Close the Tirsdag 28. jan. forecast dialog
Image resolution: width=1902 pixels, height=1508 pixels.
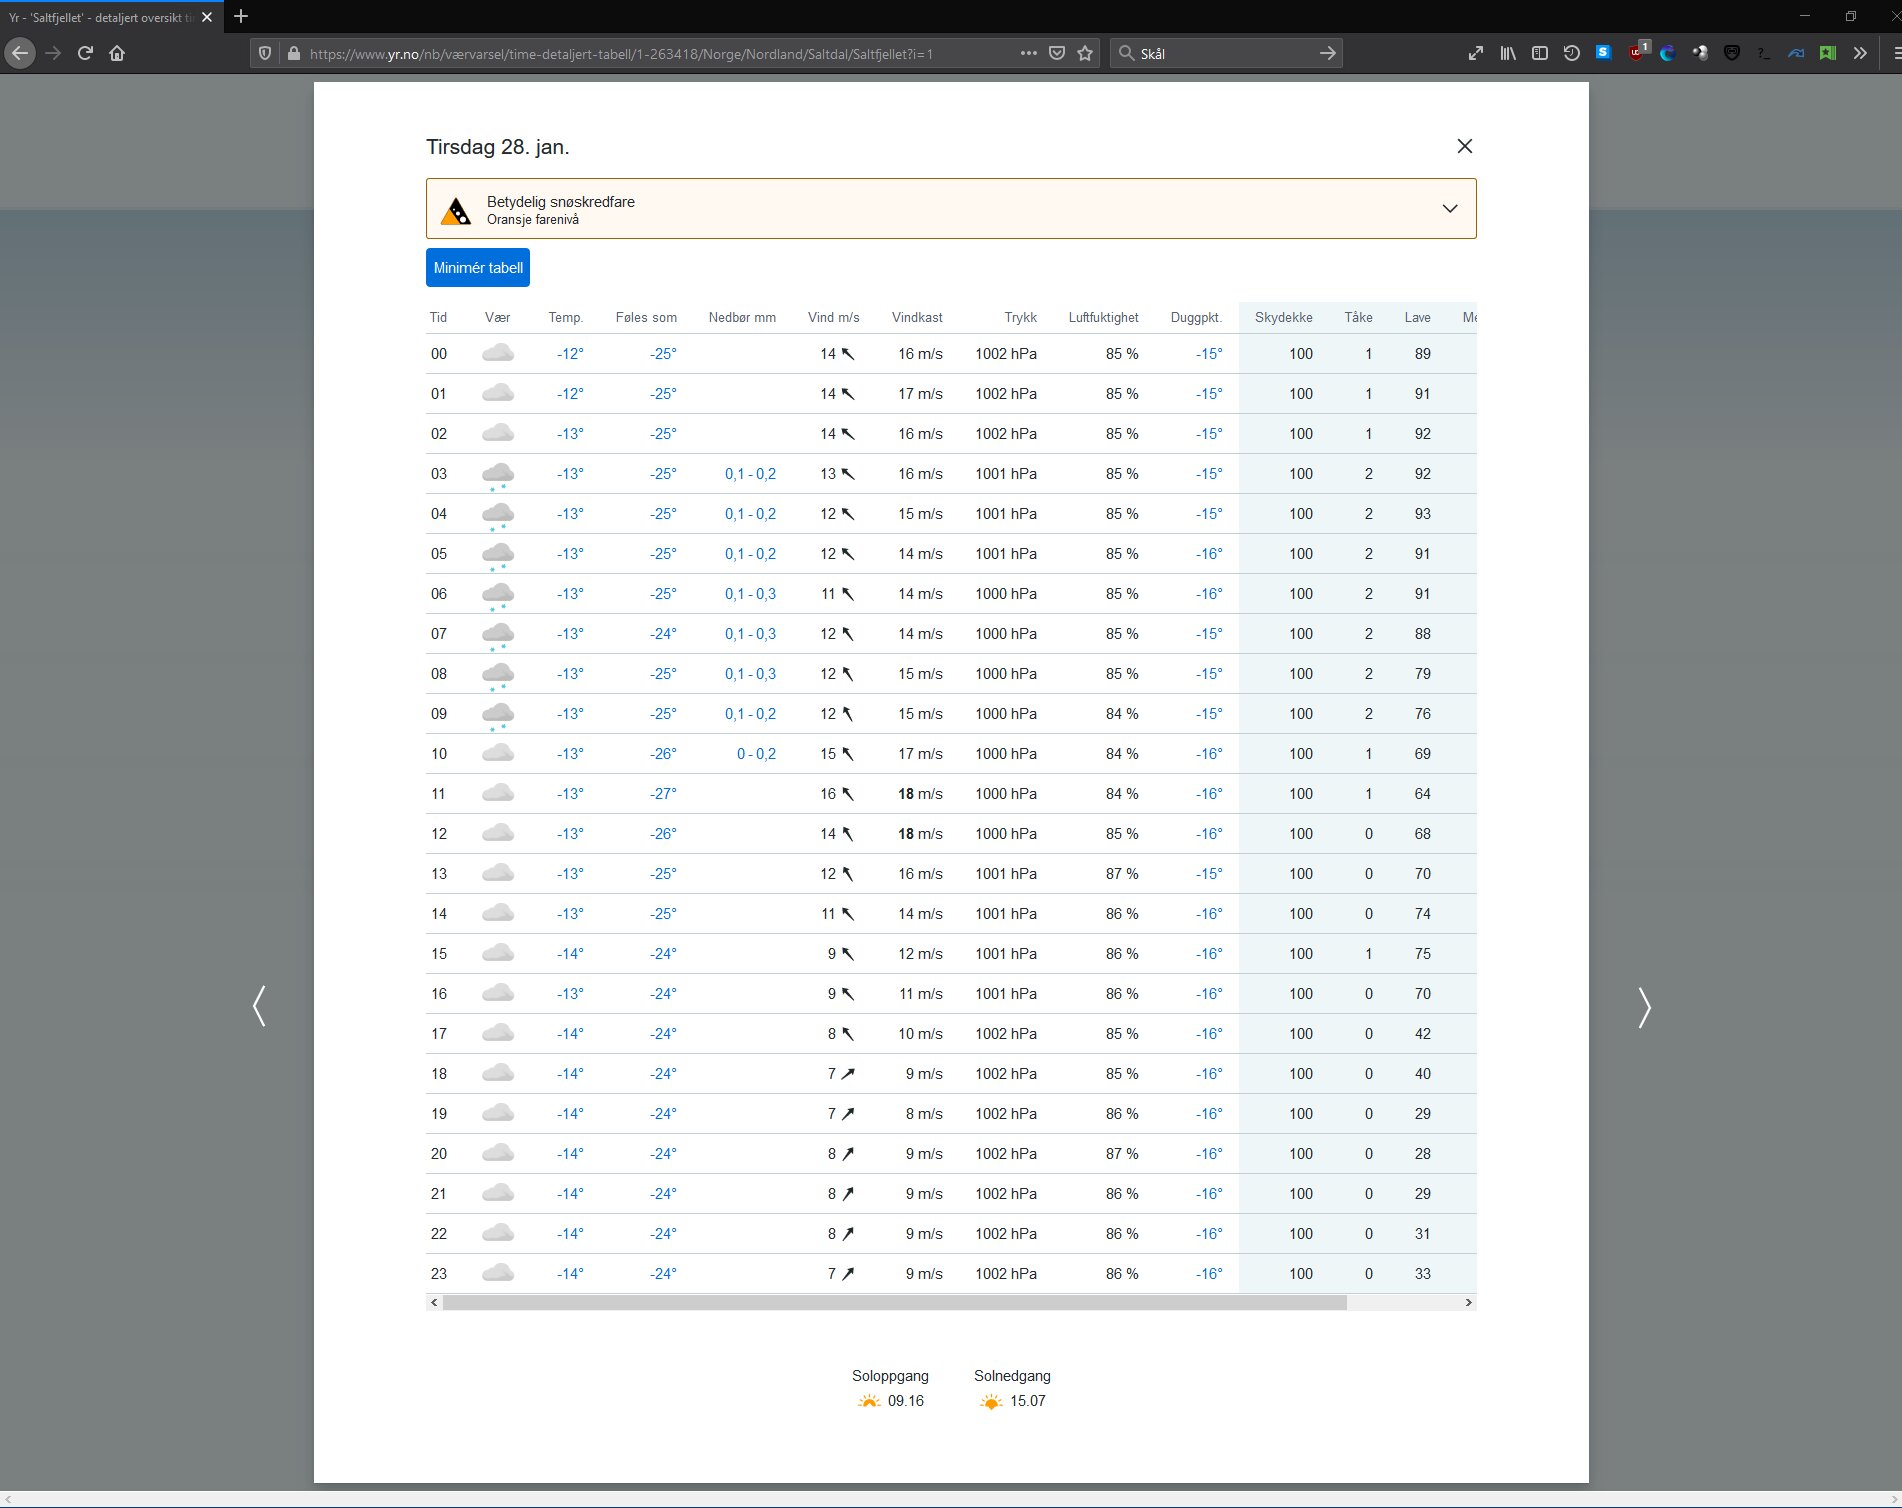[1464, 146]
